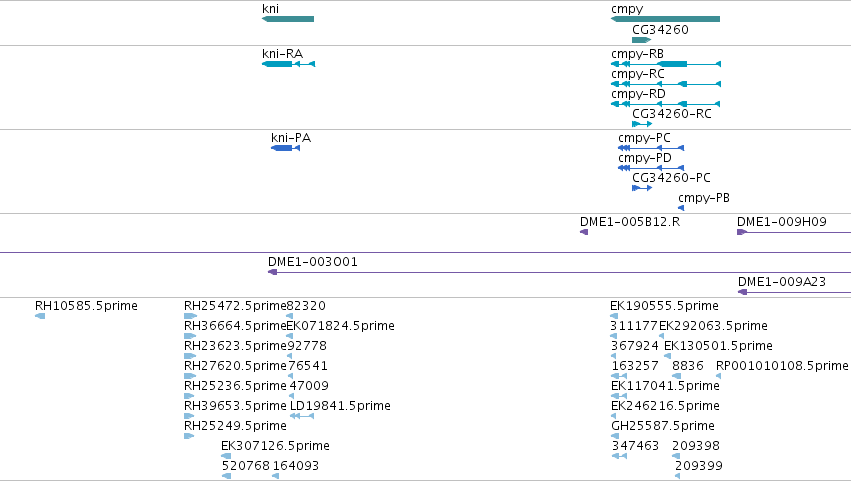Click the CG34260 gene glyph

pos(642,40)
